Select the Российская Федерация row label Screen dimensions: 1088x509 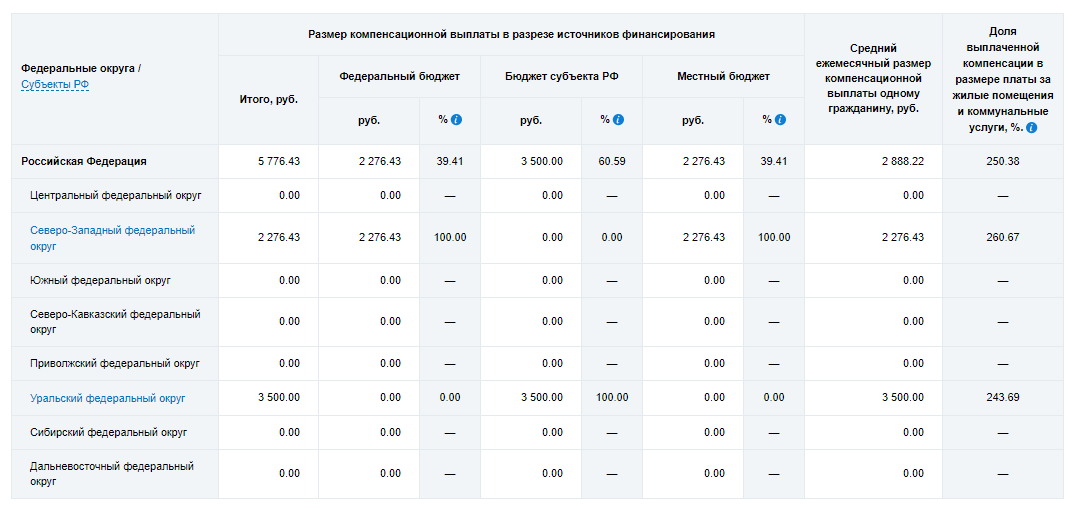click(x=84, y=161)
